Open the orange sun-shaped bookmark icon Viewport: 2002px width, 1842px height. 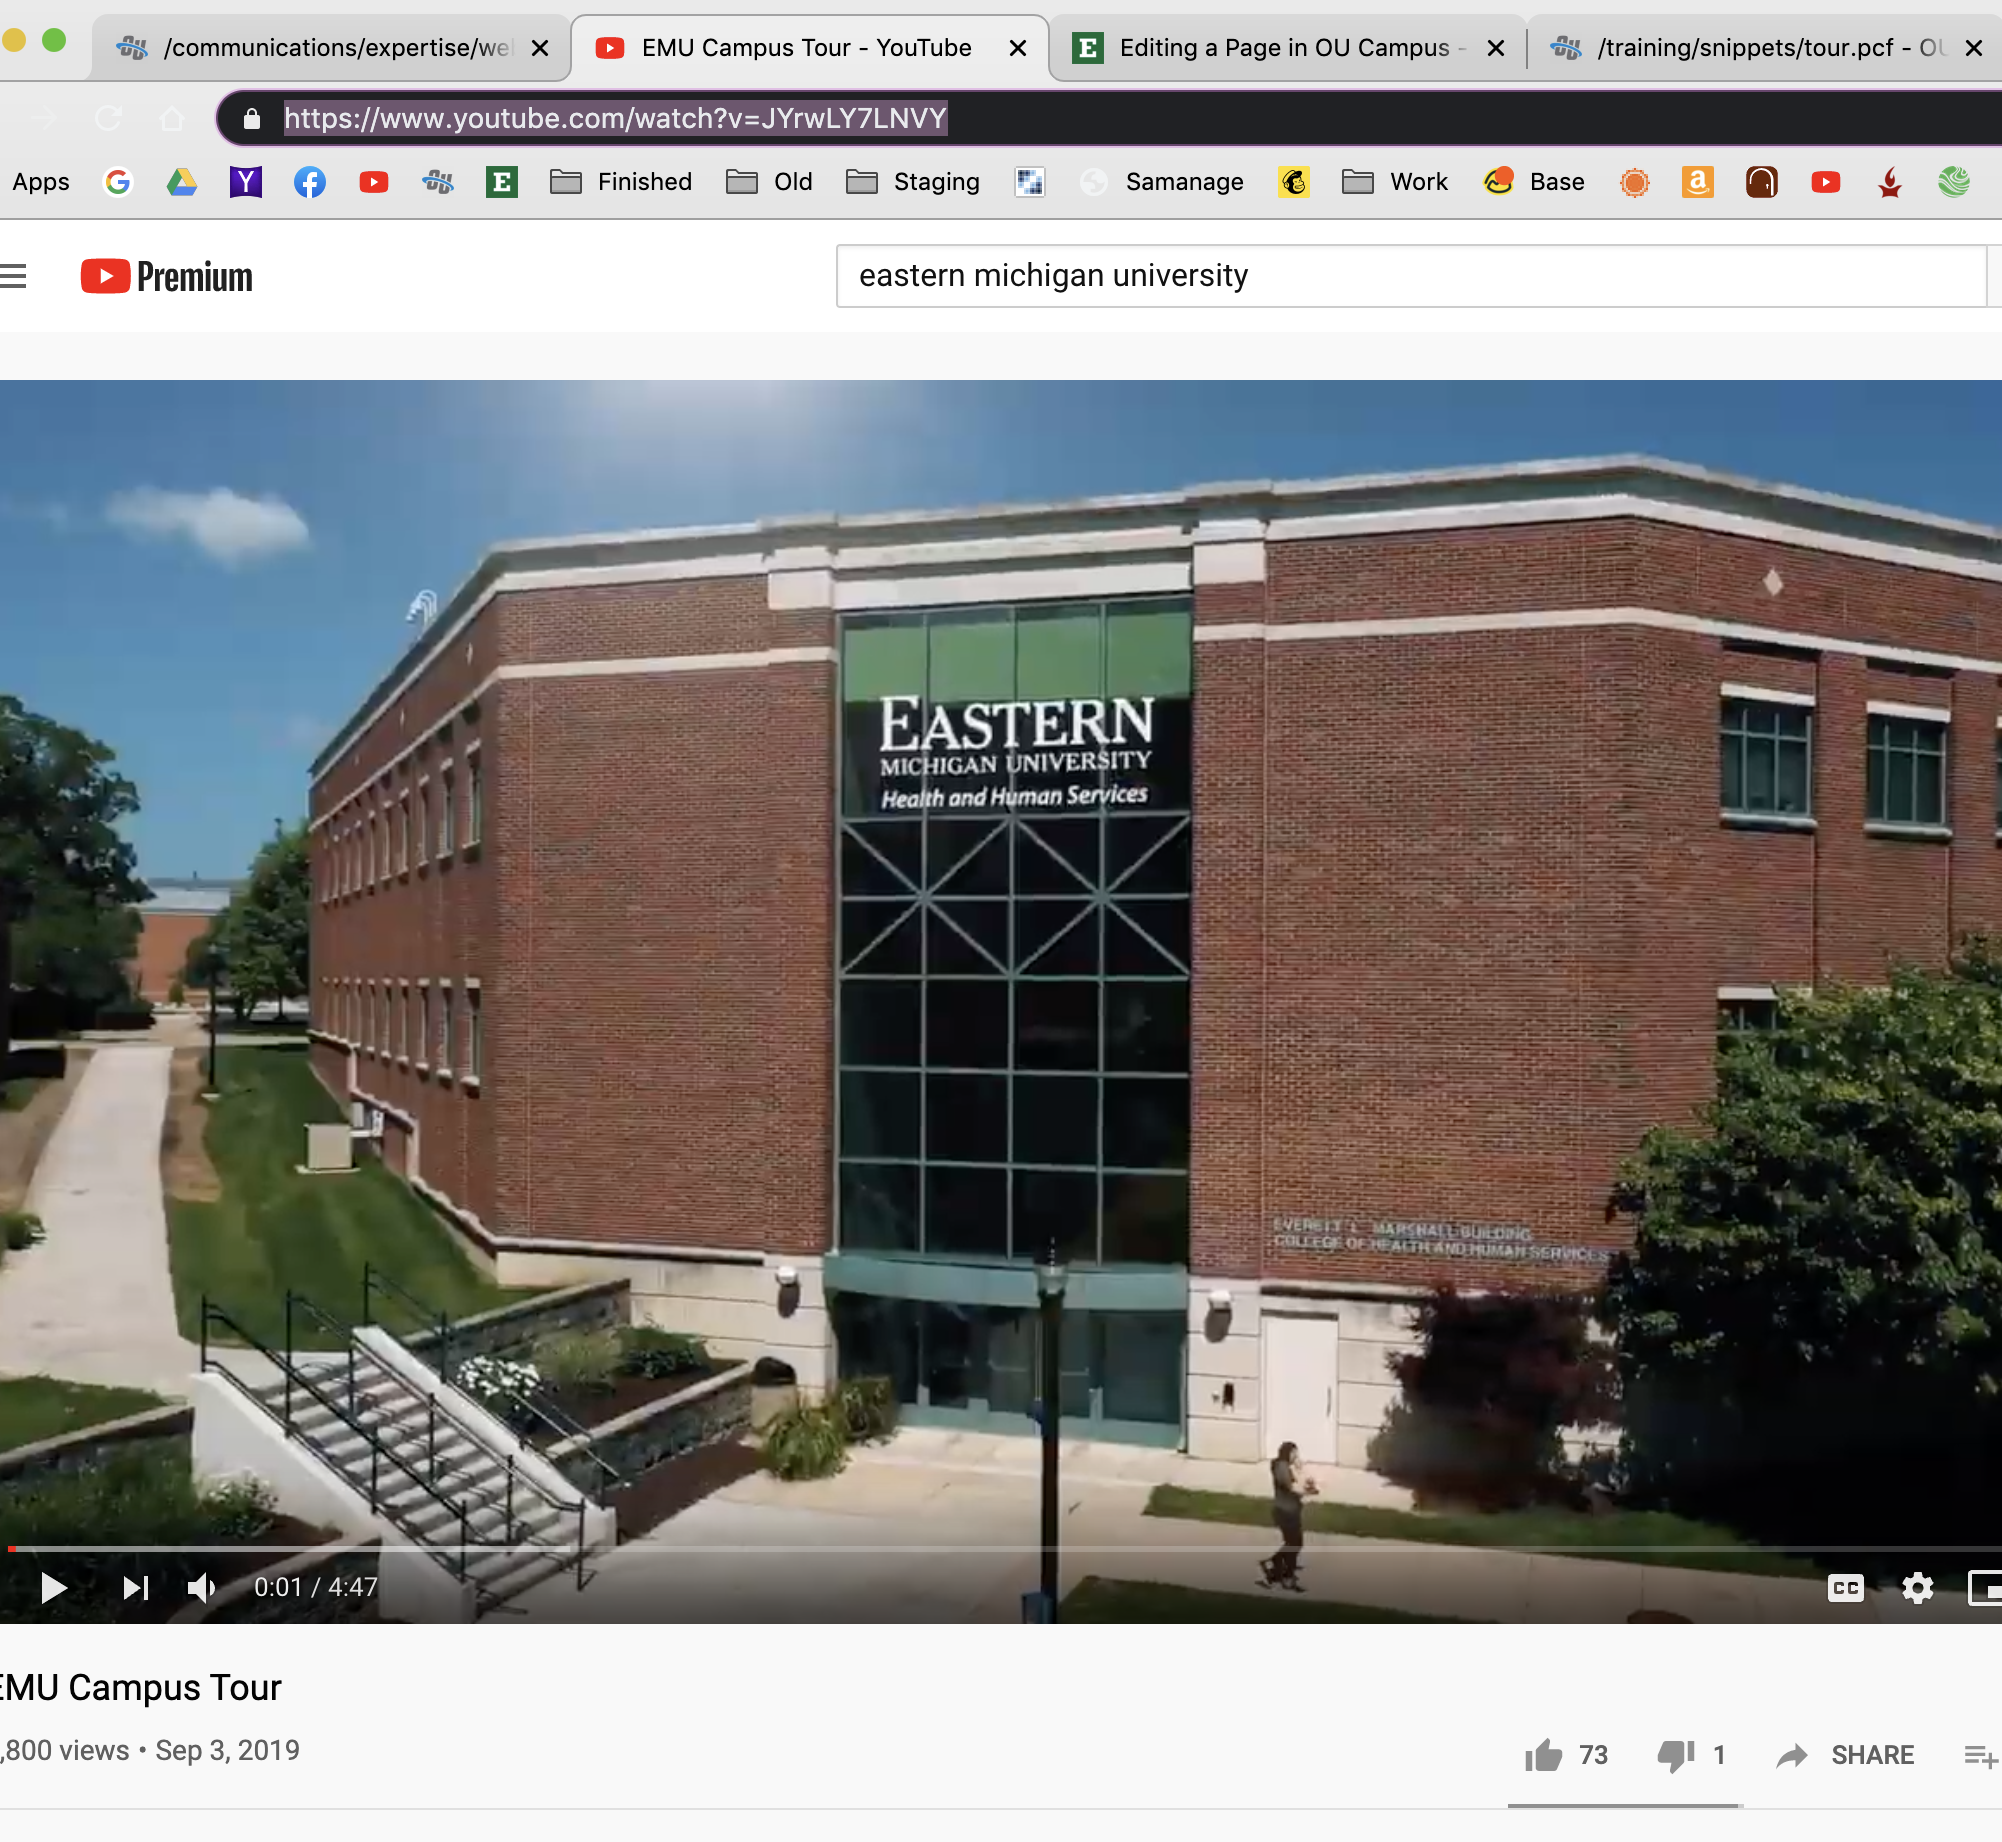point(1634,182)
